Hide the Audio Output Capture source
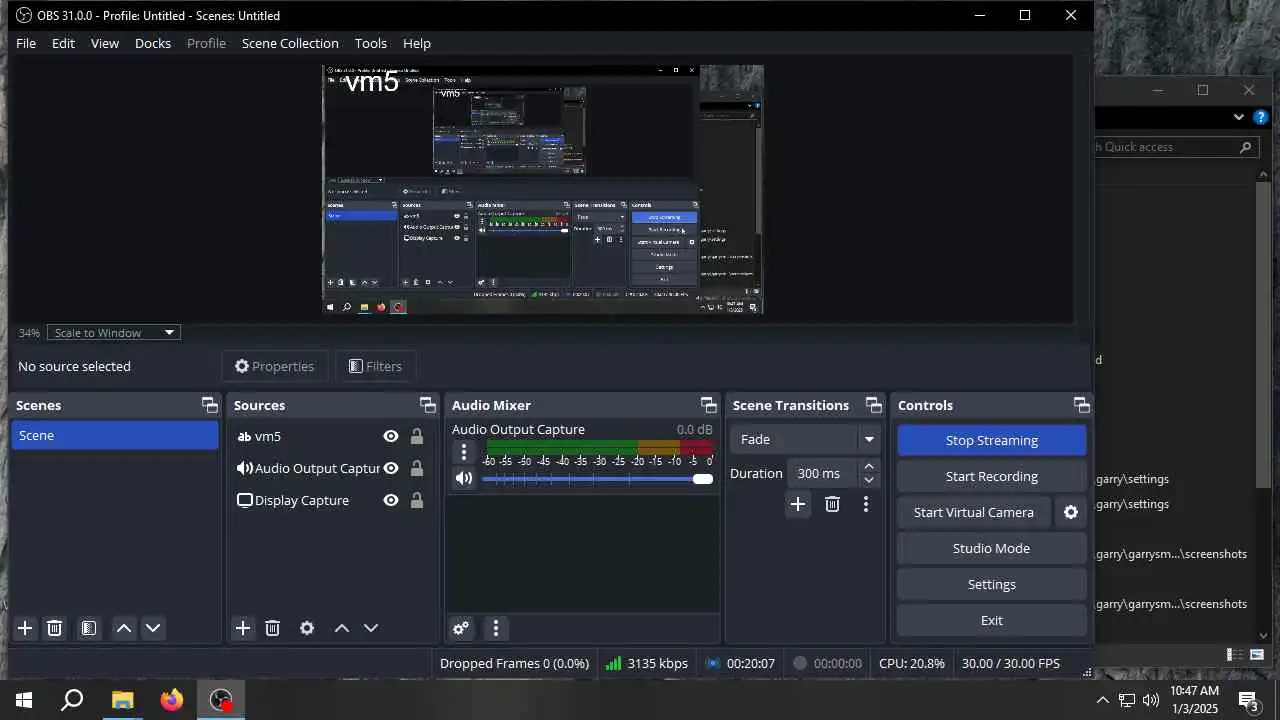Screen dimensions: 1280x720 coord(391,468)
